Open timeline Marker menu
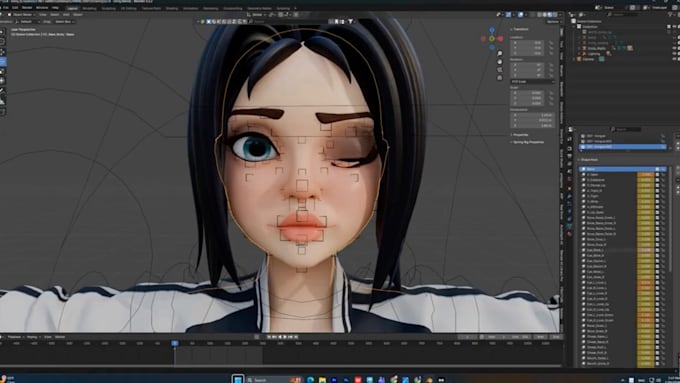This screenshot has width=680, height=383. coord(60,337)
